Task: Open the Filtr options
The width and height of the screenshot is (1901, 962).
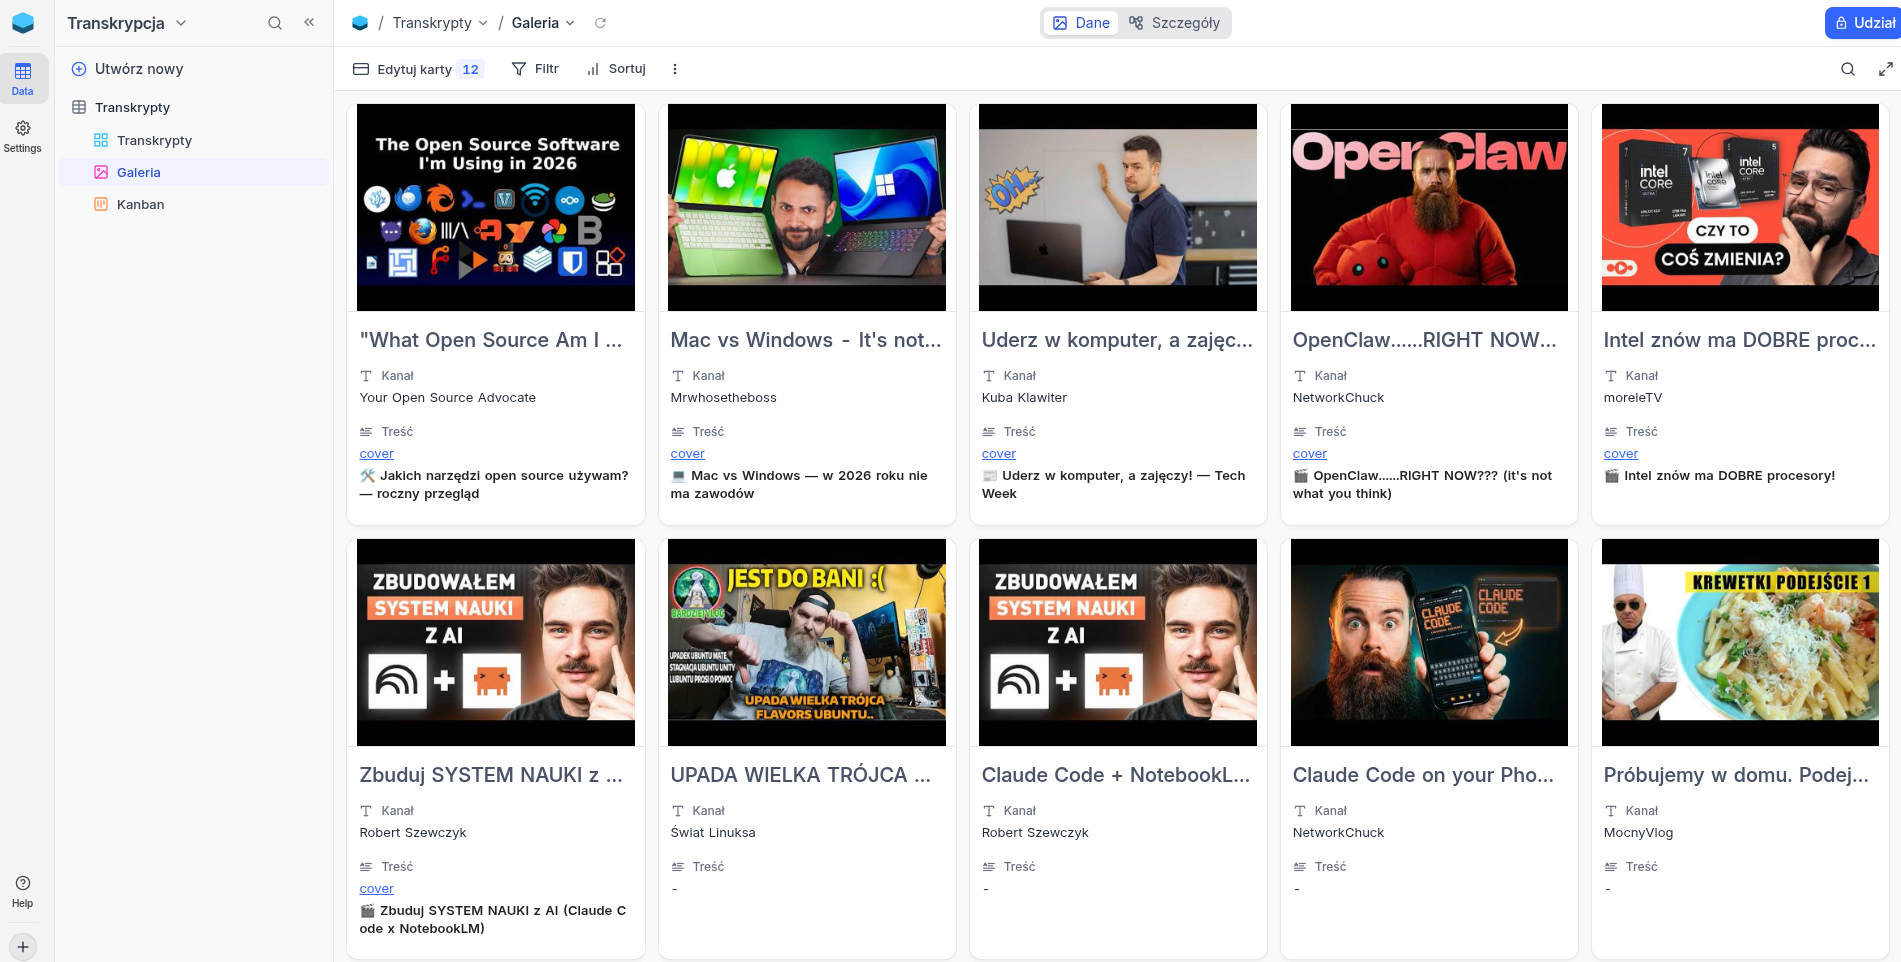Action: tap(535, 69)
